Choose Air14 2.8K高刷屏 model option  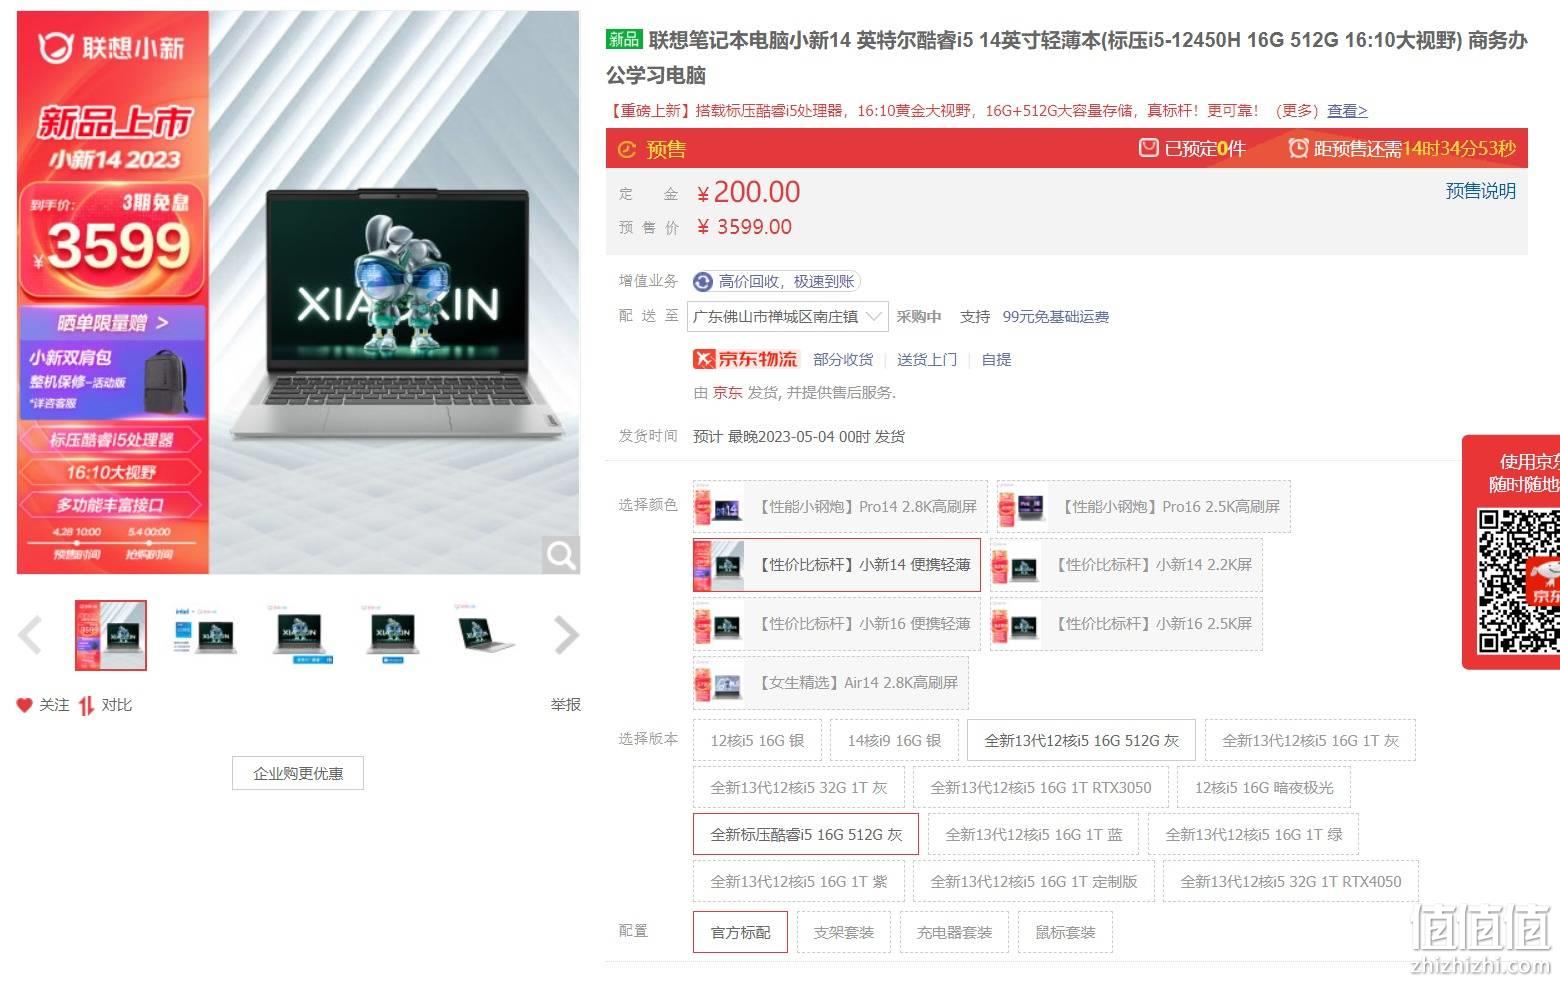point(831,683)
